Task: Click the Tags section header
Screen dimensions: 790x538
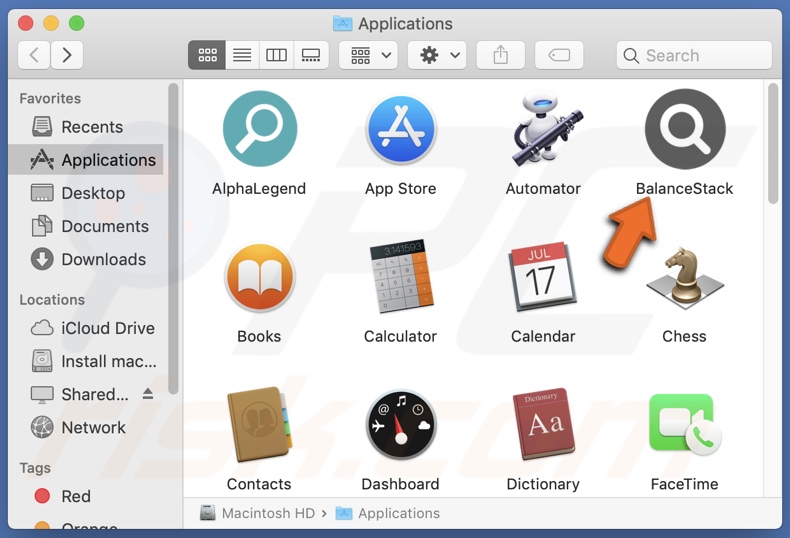Action: 35,468
